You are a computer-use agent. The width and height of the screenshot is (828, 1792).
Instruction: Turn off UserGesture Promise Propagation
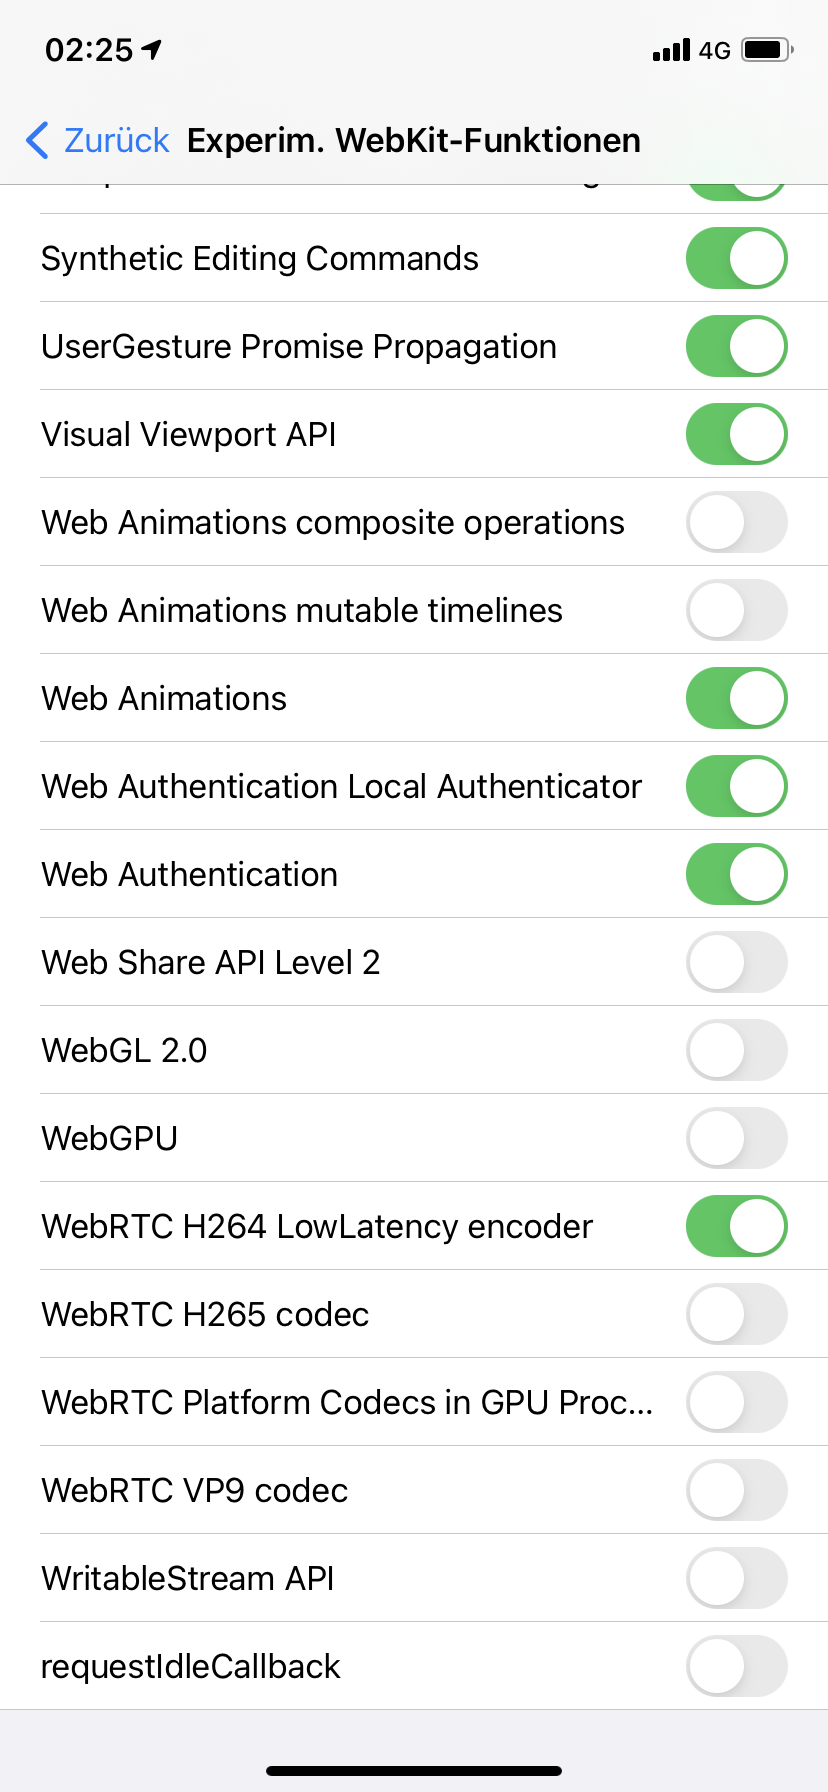tap(736, 347)
